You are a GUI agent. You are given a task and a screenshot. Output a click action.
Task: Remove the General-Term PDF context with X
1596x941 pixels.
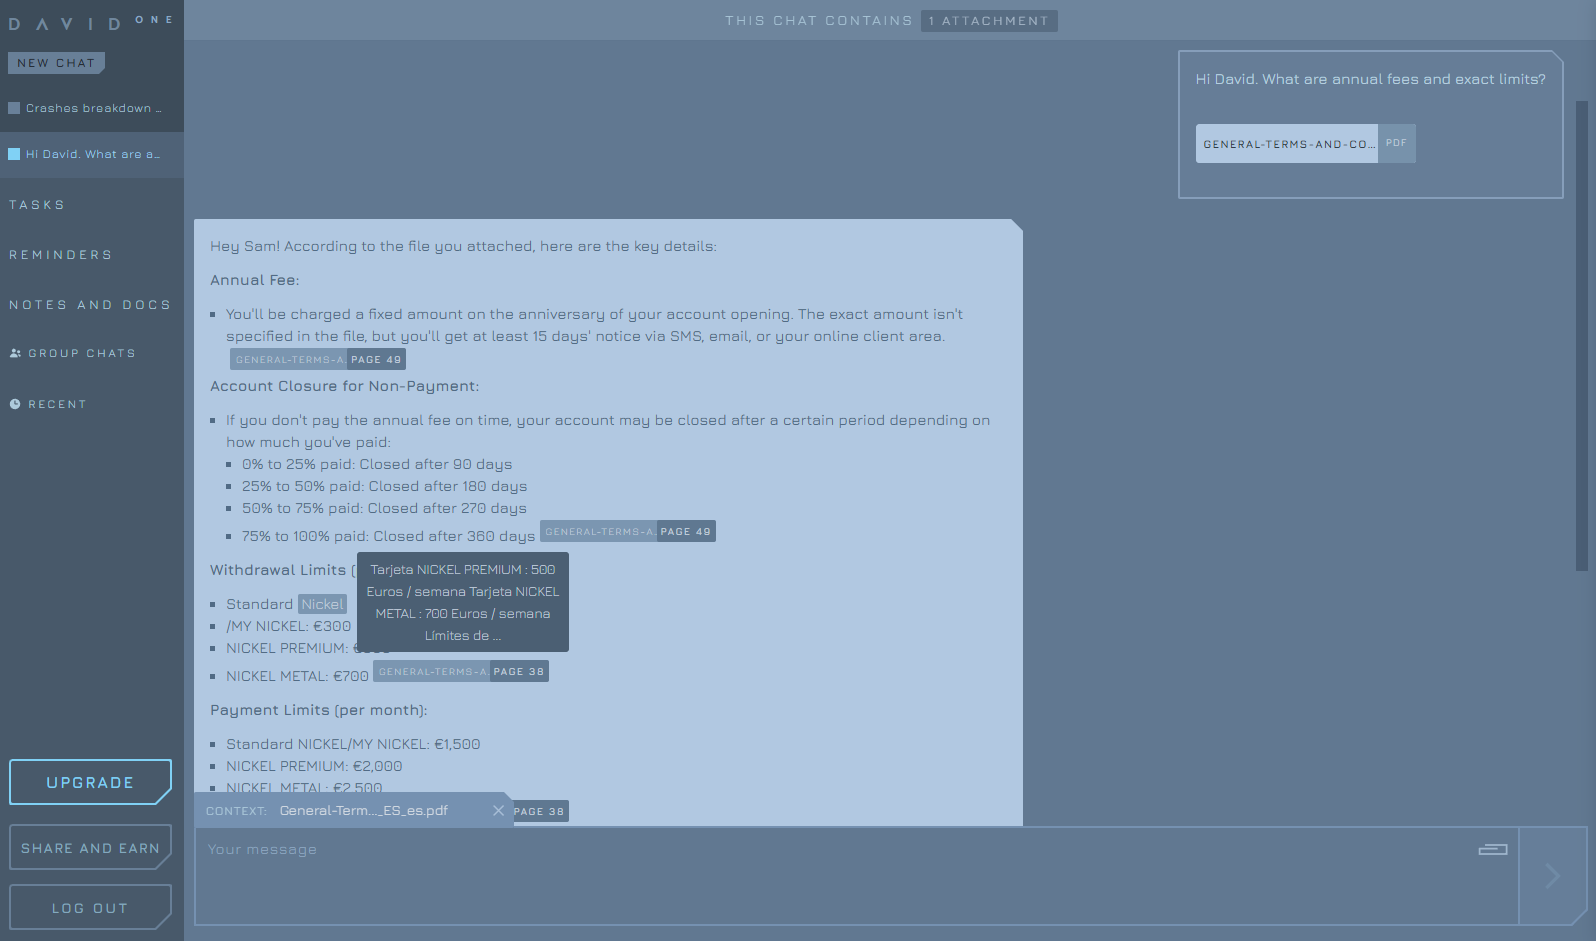498,811
